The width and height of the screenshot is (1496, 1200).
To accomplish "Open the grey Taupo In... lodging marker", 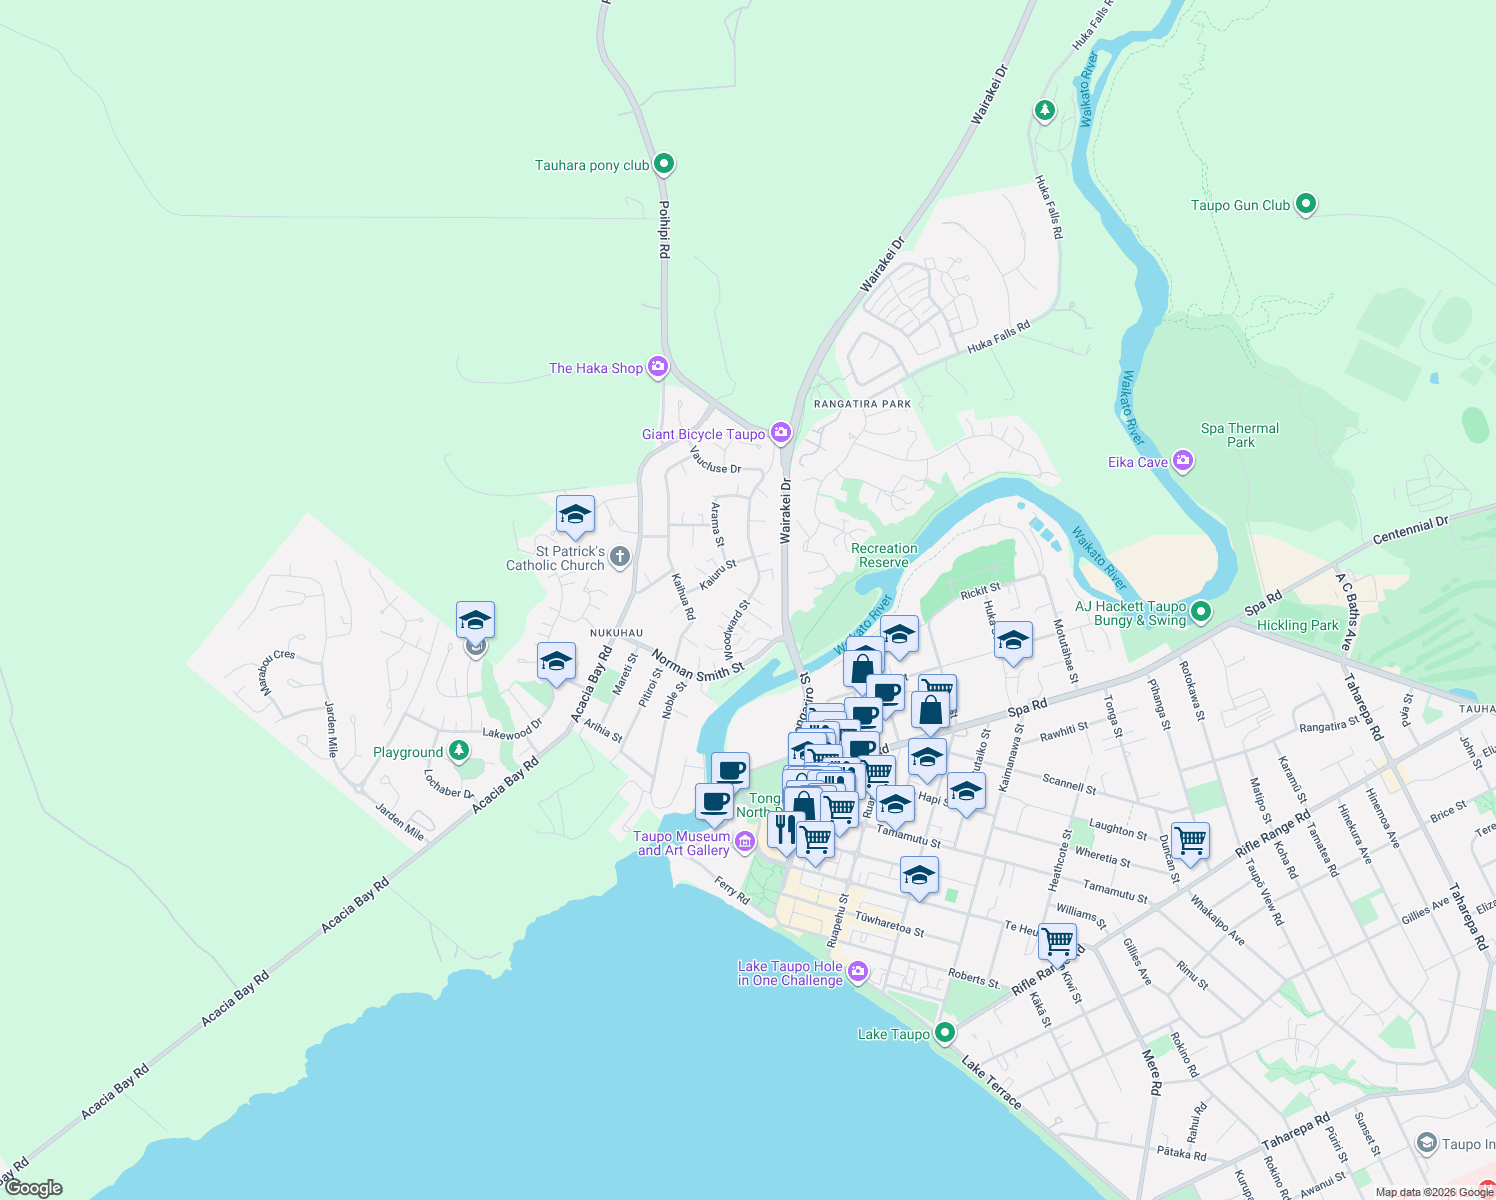I will pyautogui.click(x=1427, y=1143).
